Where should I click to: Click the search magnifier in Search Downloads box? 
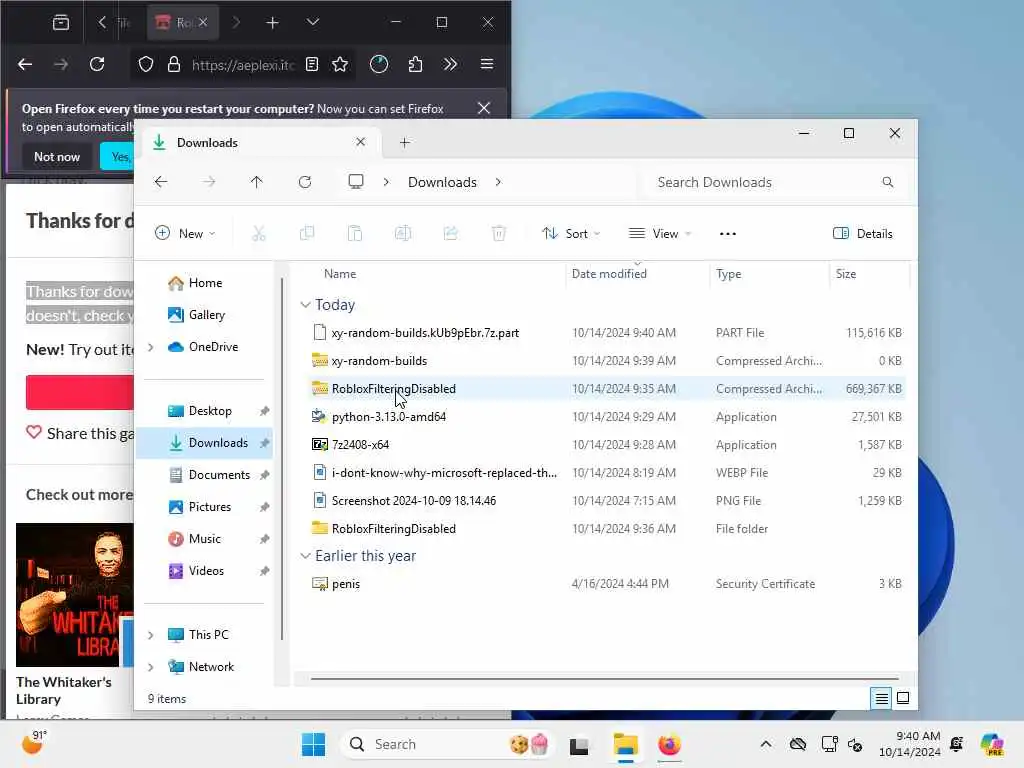[888, 182]
